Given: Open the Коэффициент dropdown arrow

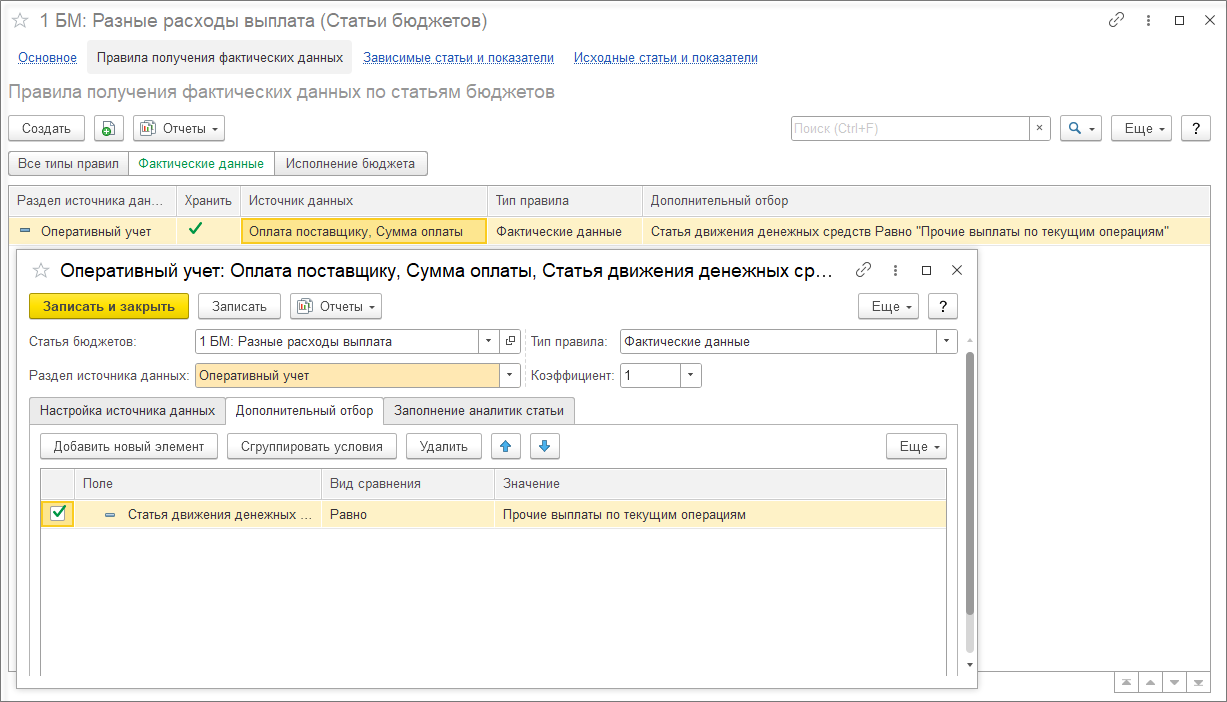Looking at the screenshot, I should (691, 375).
